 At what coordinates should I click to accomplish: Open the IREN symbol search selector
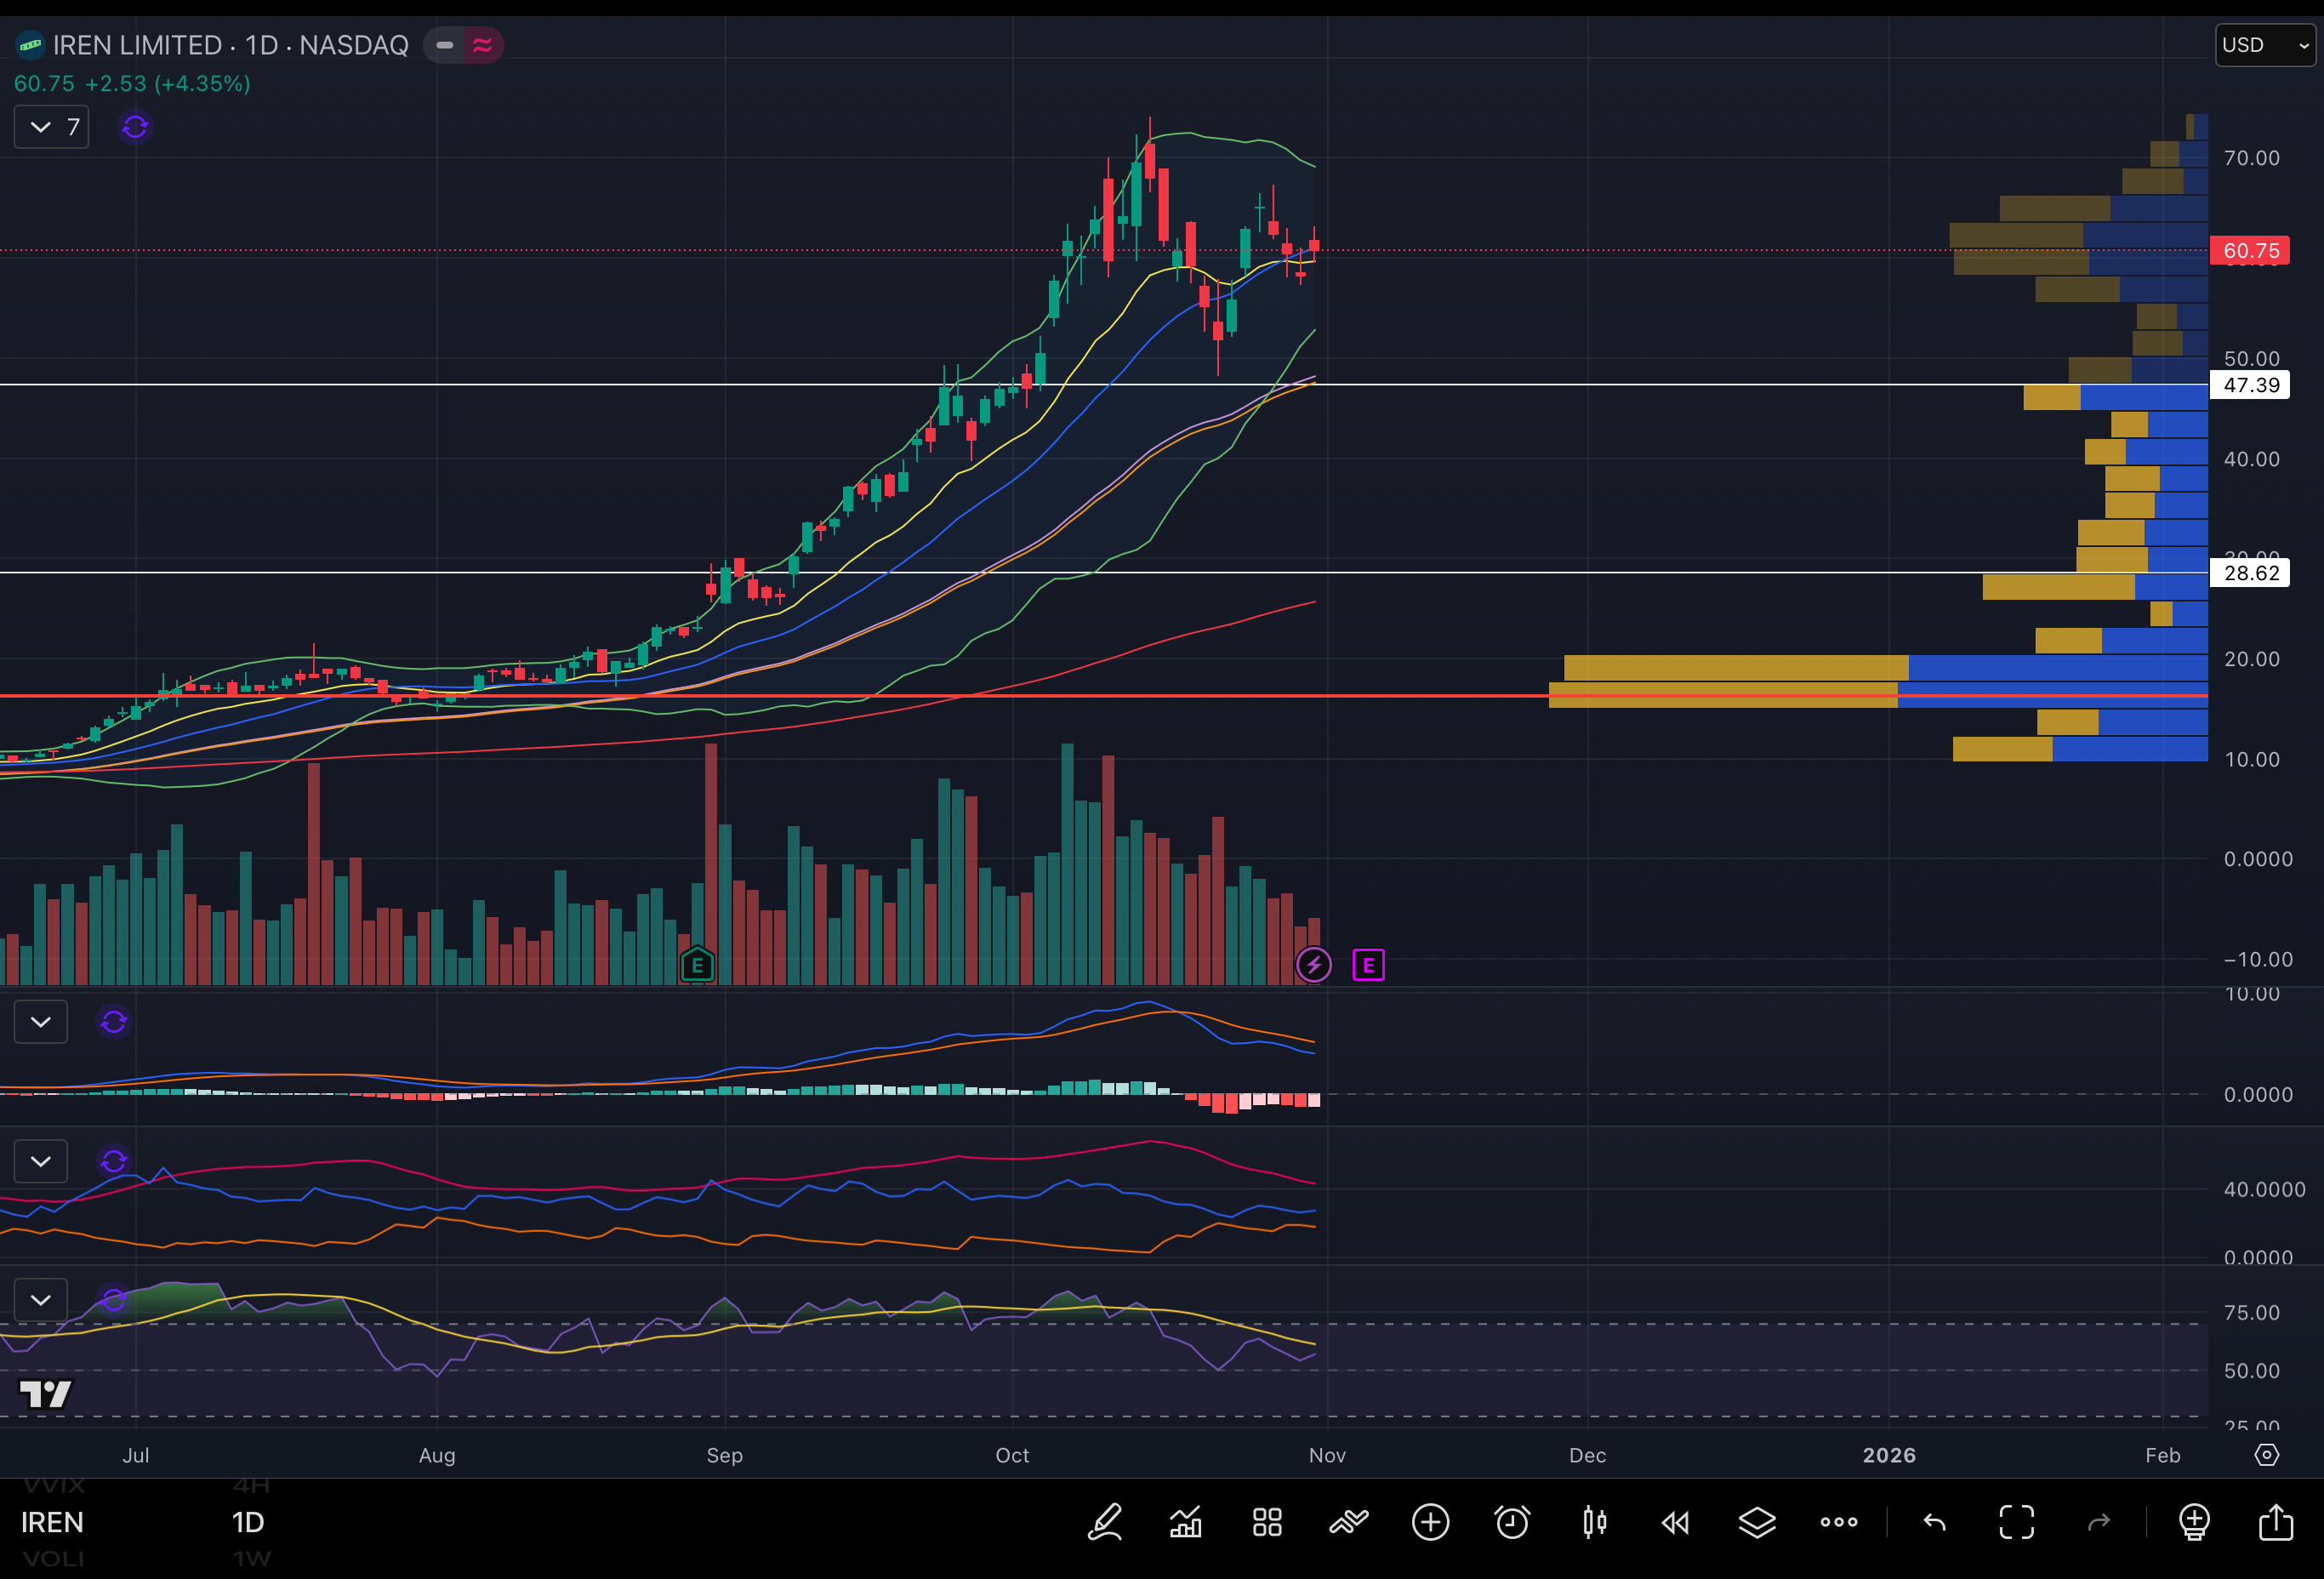tap(52, 1522)
